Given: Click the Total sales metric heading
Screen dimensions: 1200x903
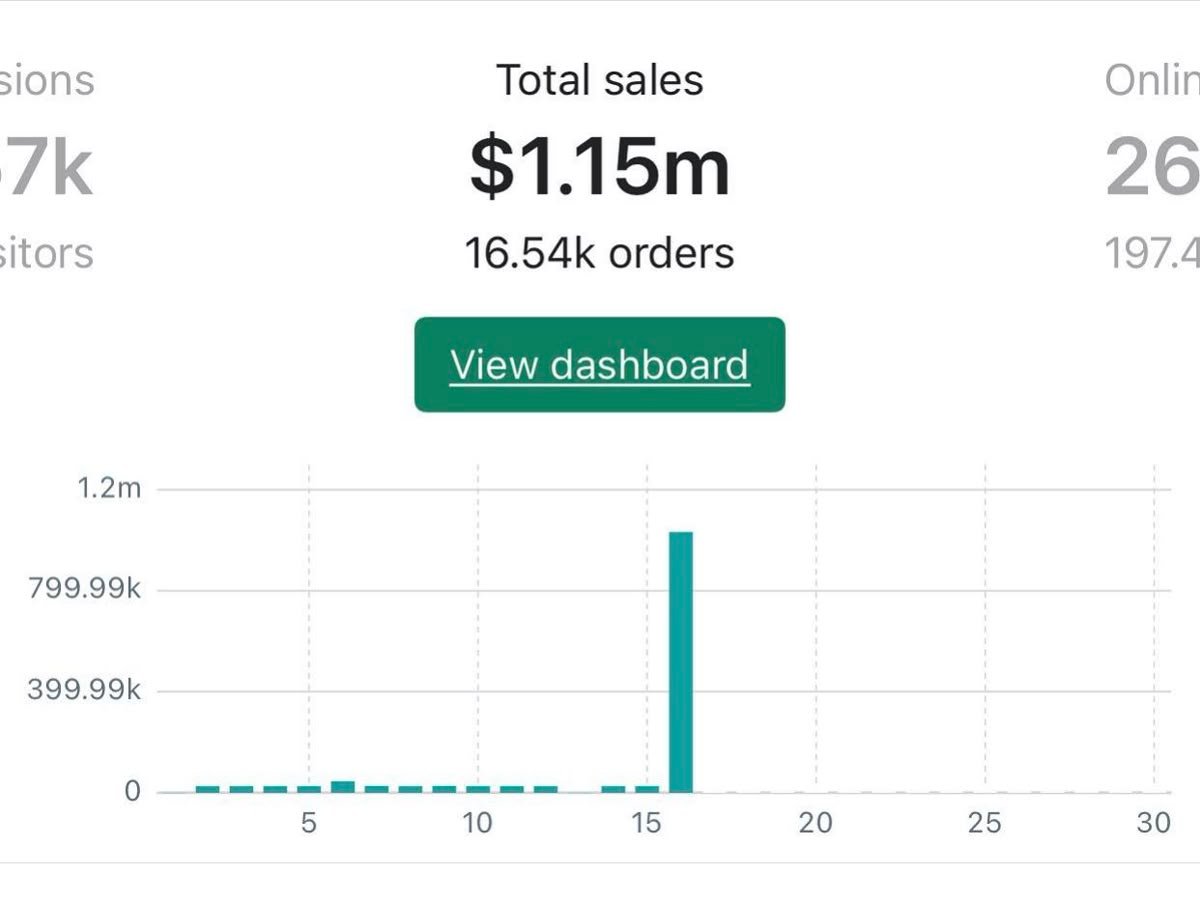Looking at the screenshot, I should pyautogui.click(x=598, y=80).
